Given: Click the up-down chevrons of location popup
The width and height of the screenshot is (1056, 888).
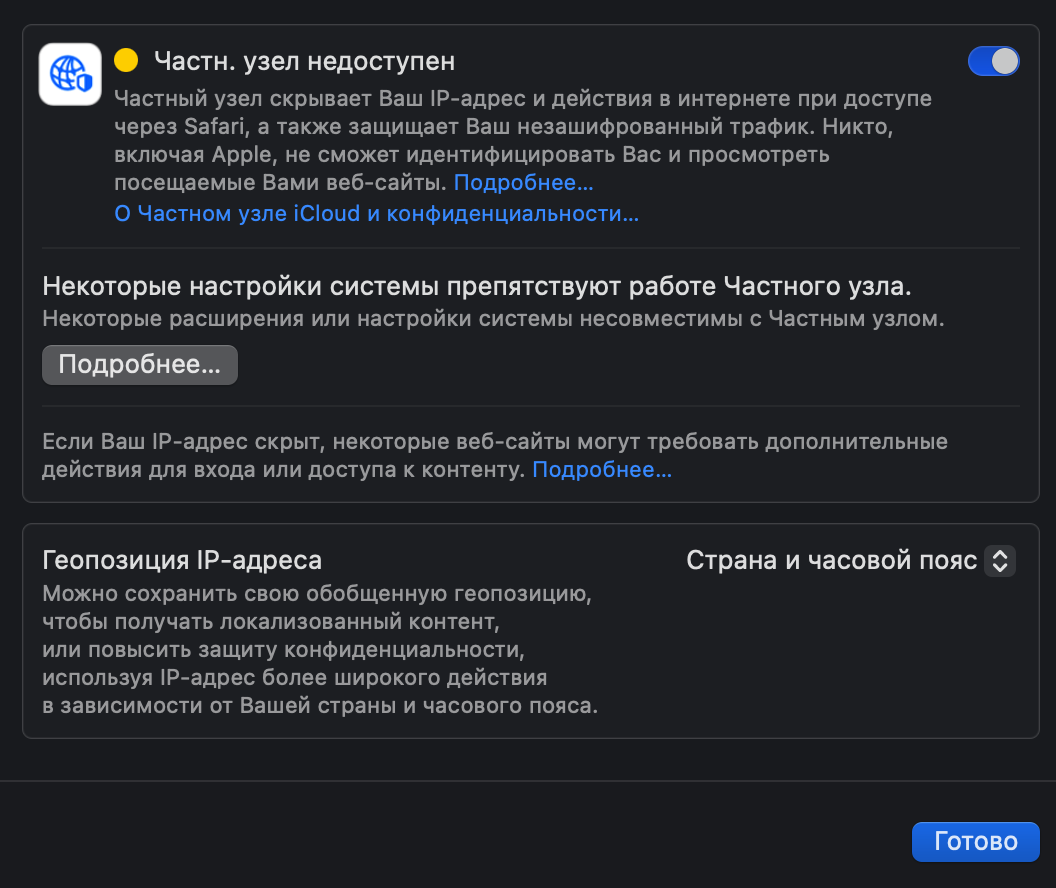Looking at the screenshot, I should [x=1000, y=561].
